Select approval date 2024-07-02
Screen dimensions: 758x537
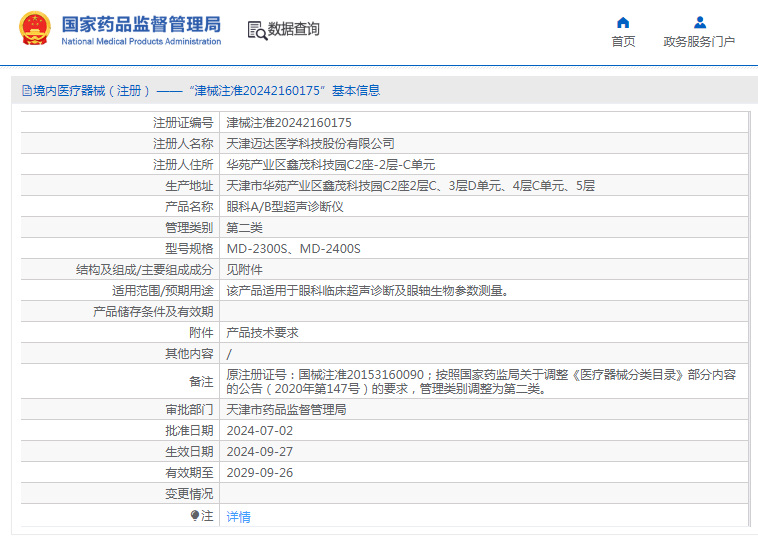pyautogui.click(x=260, y=431)
